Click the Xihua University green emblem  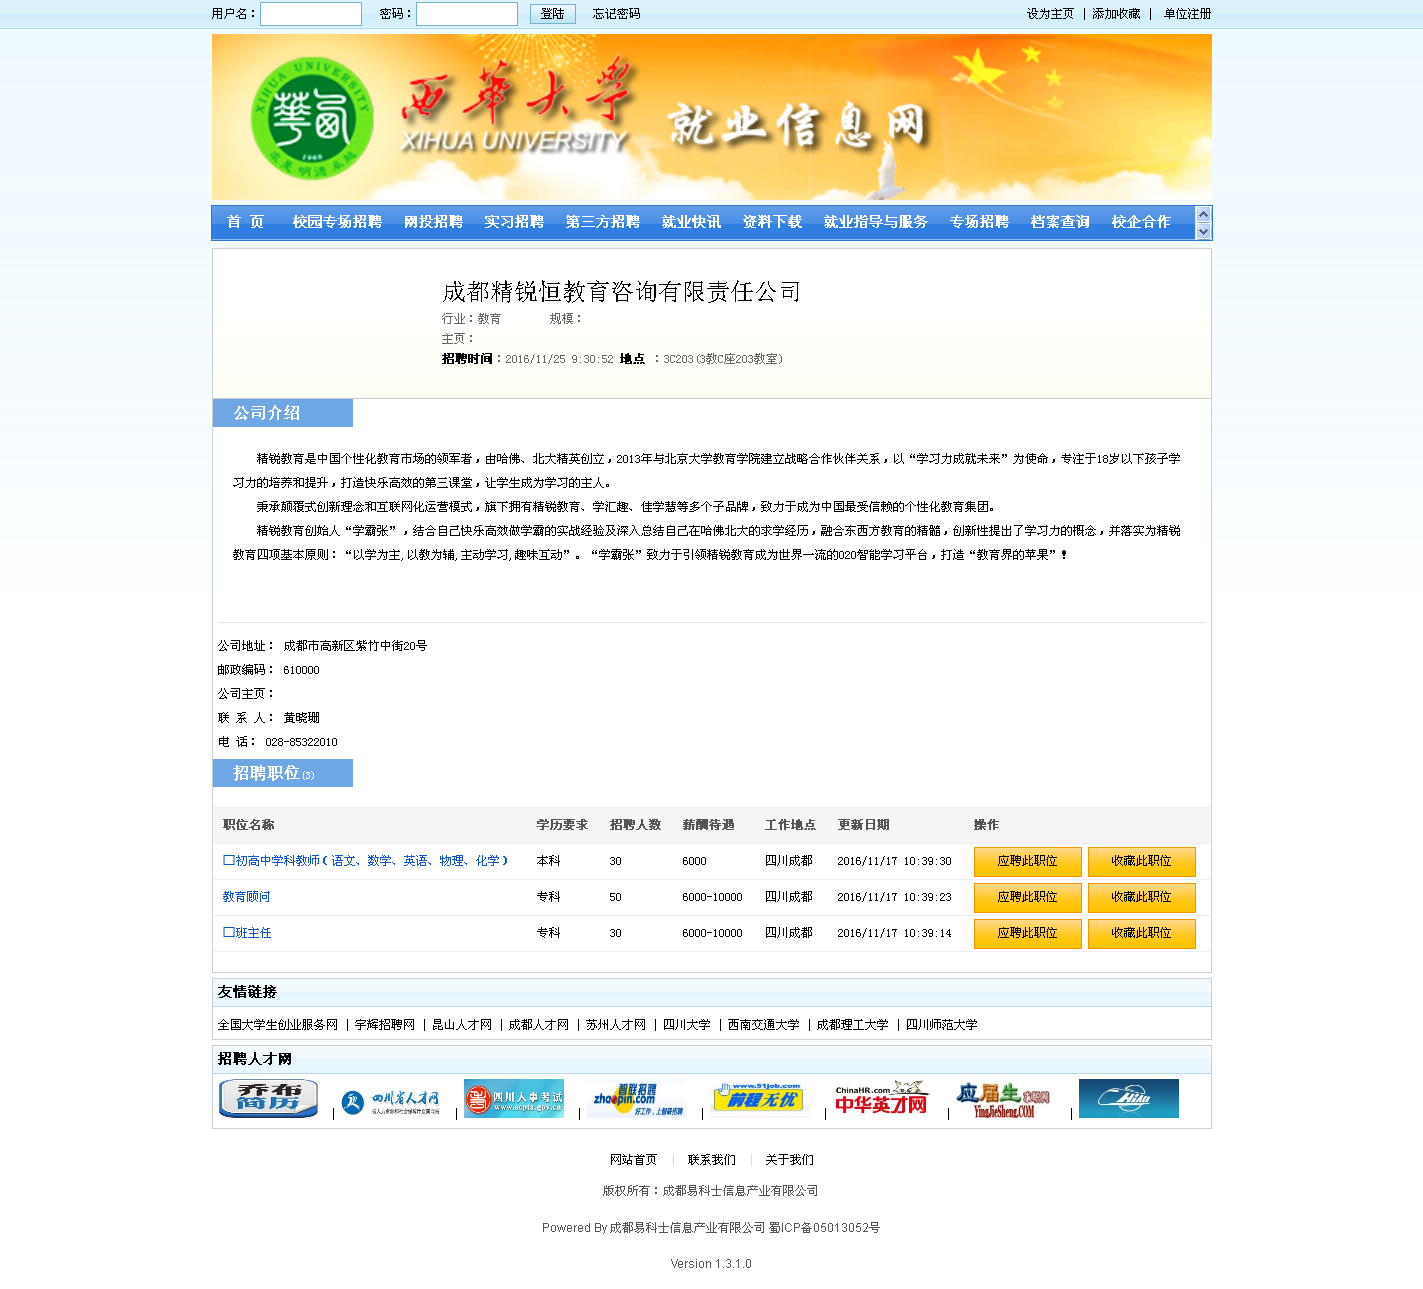311,119
